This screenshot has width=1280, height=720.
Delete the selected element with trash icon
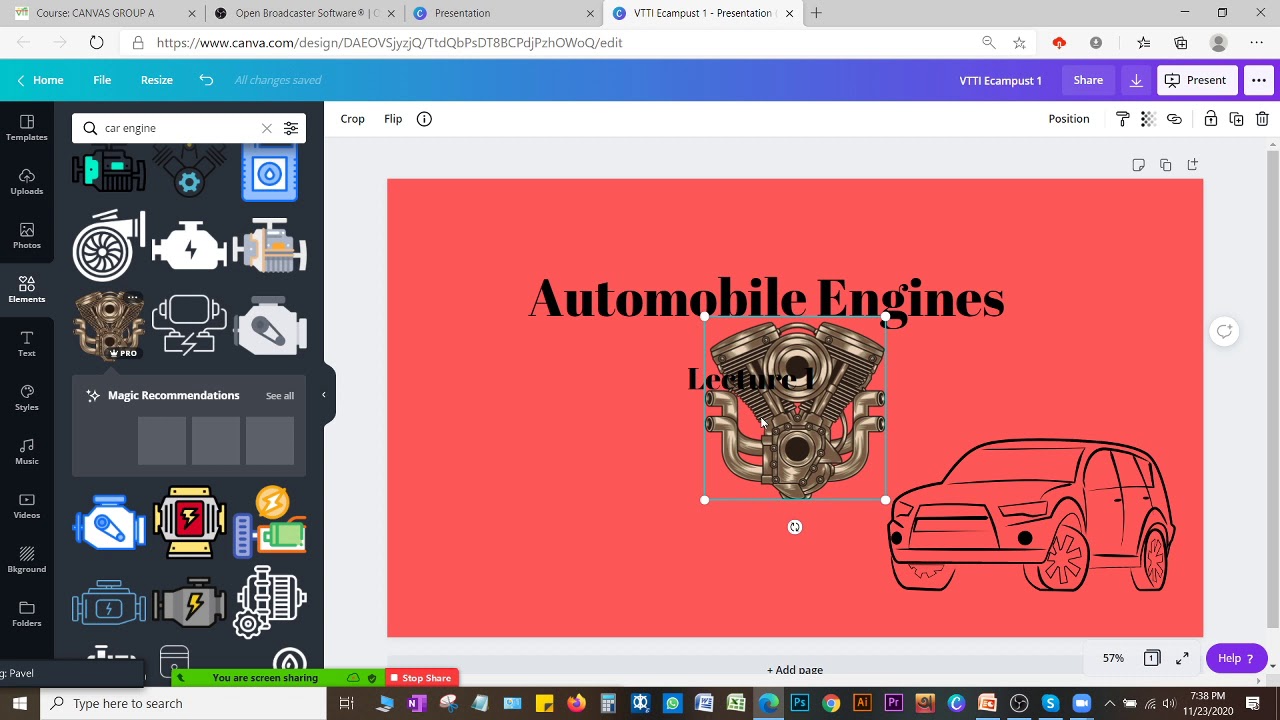pyautogui.click(x=1262, y=119)
